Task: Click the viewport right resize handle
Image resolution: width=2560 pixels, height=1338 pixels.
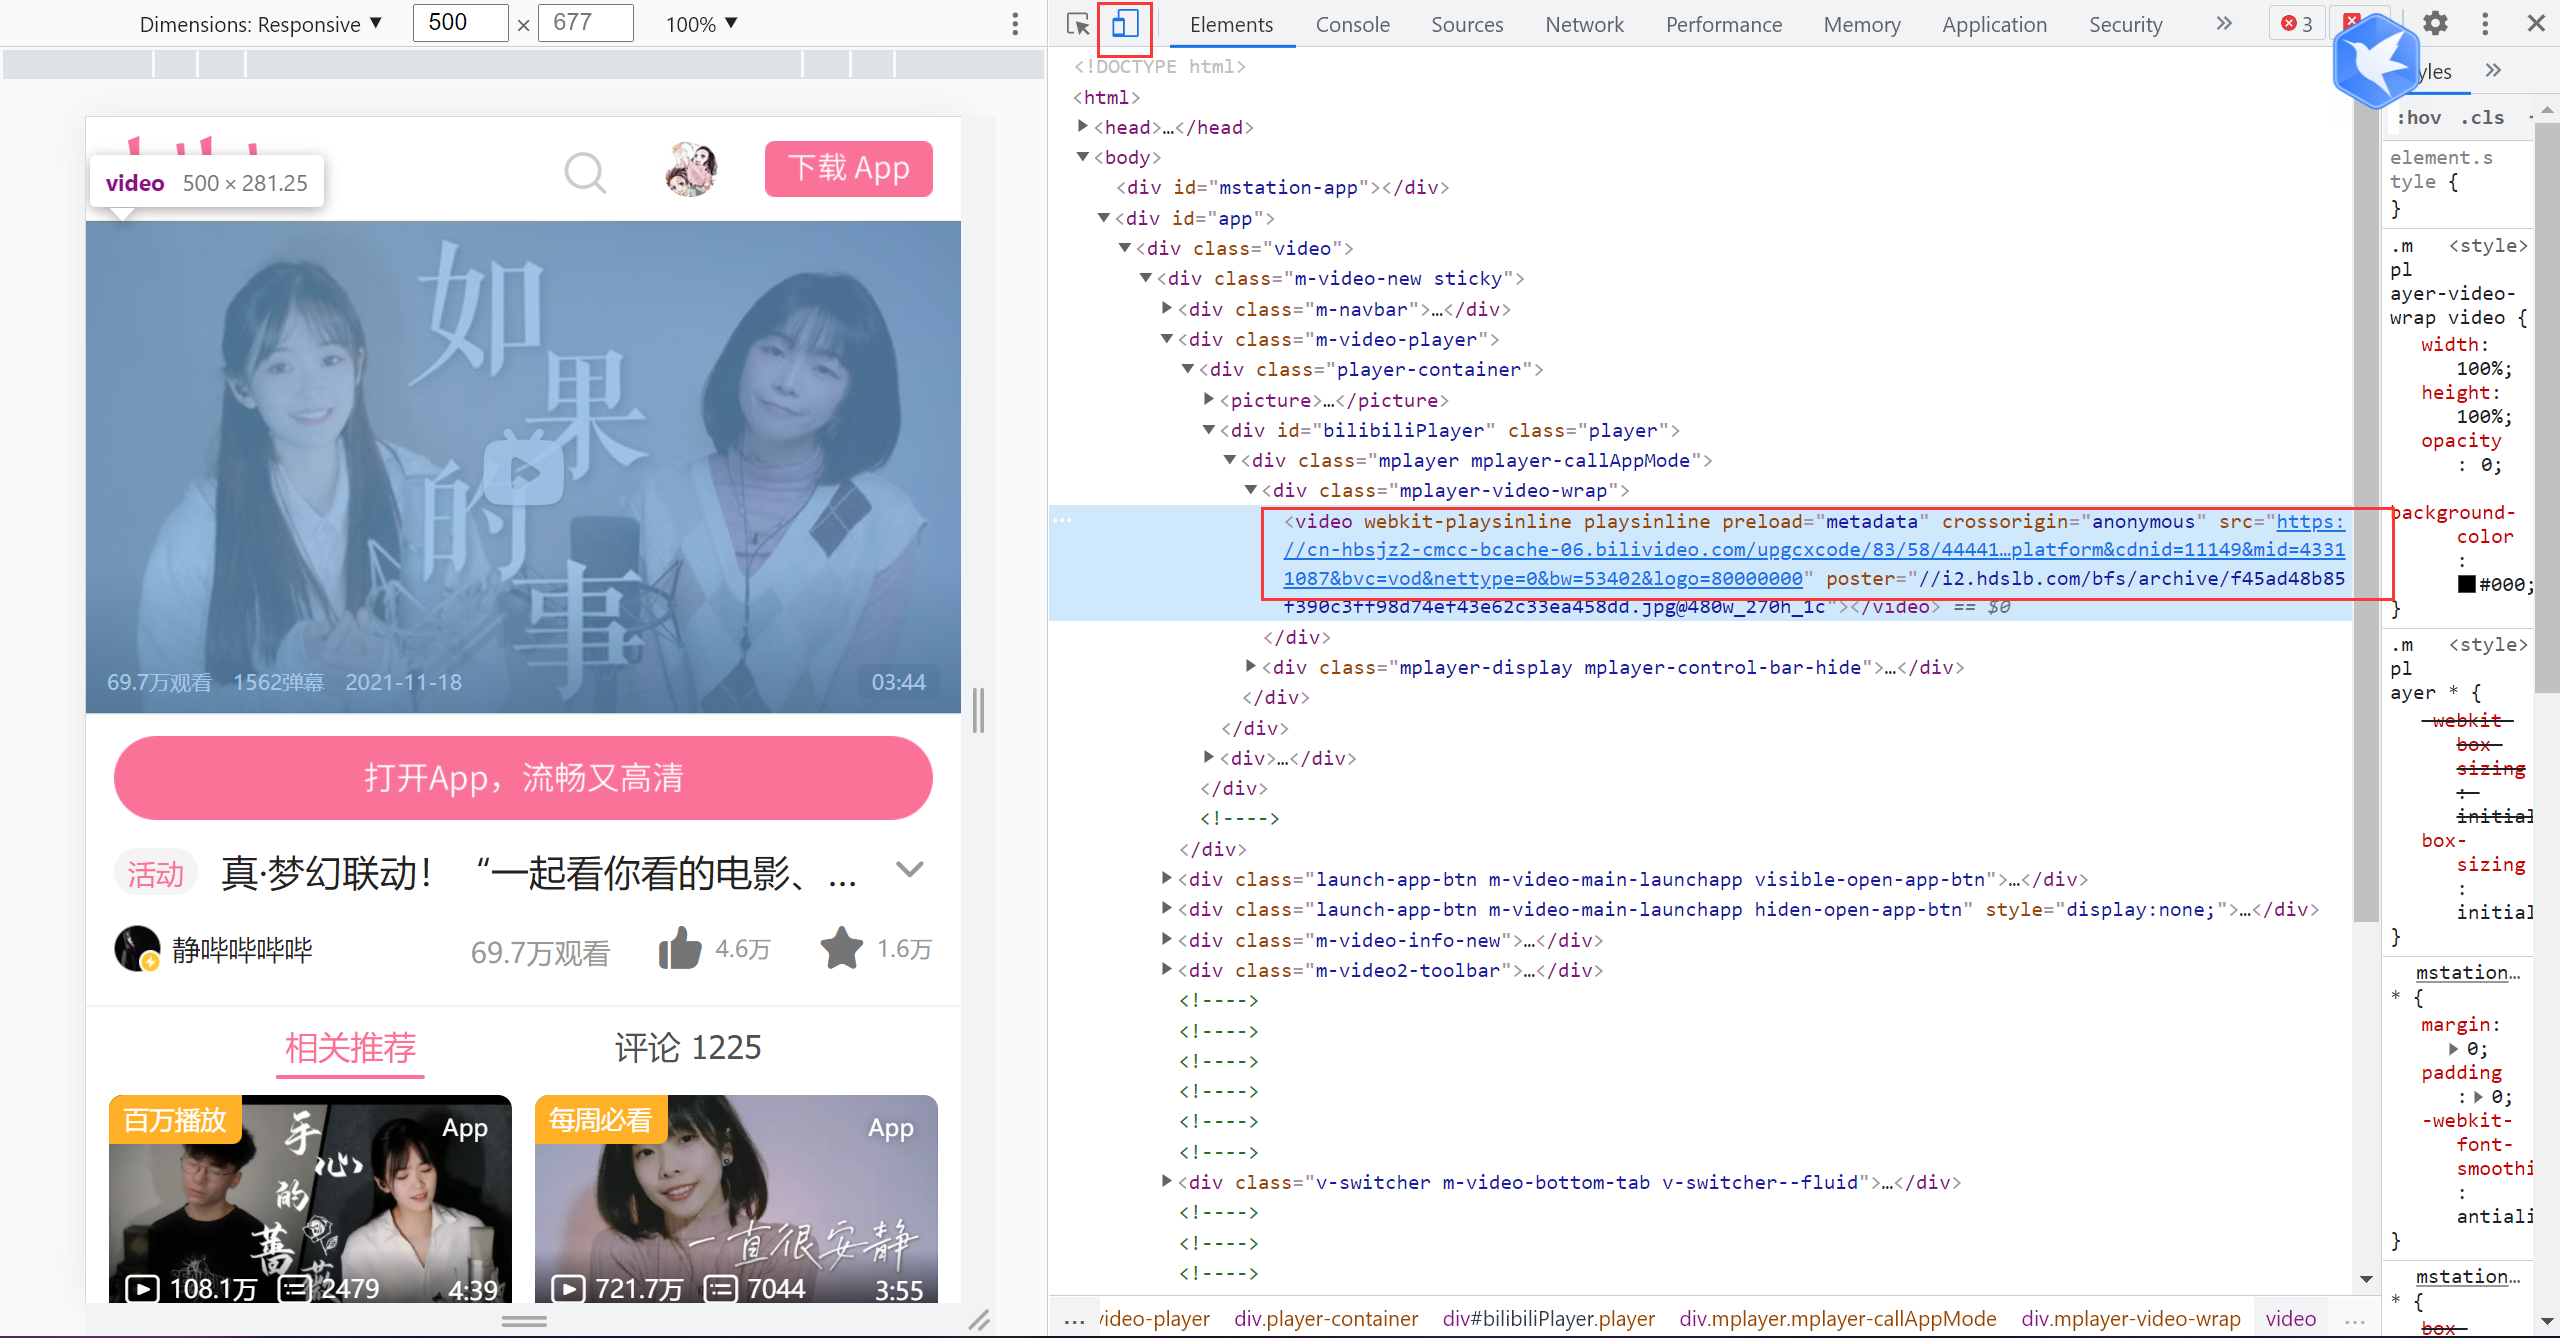Action: point(978,710)
